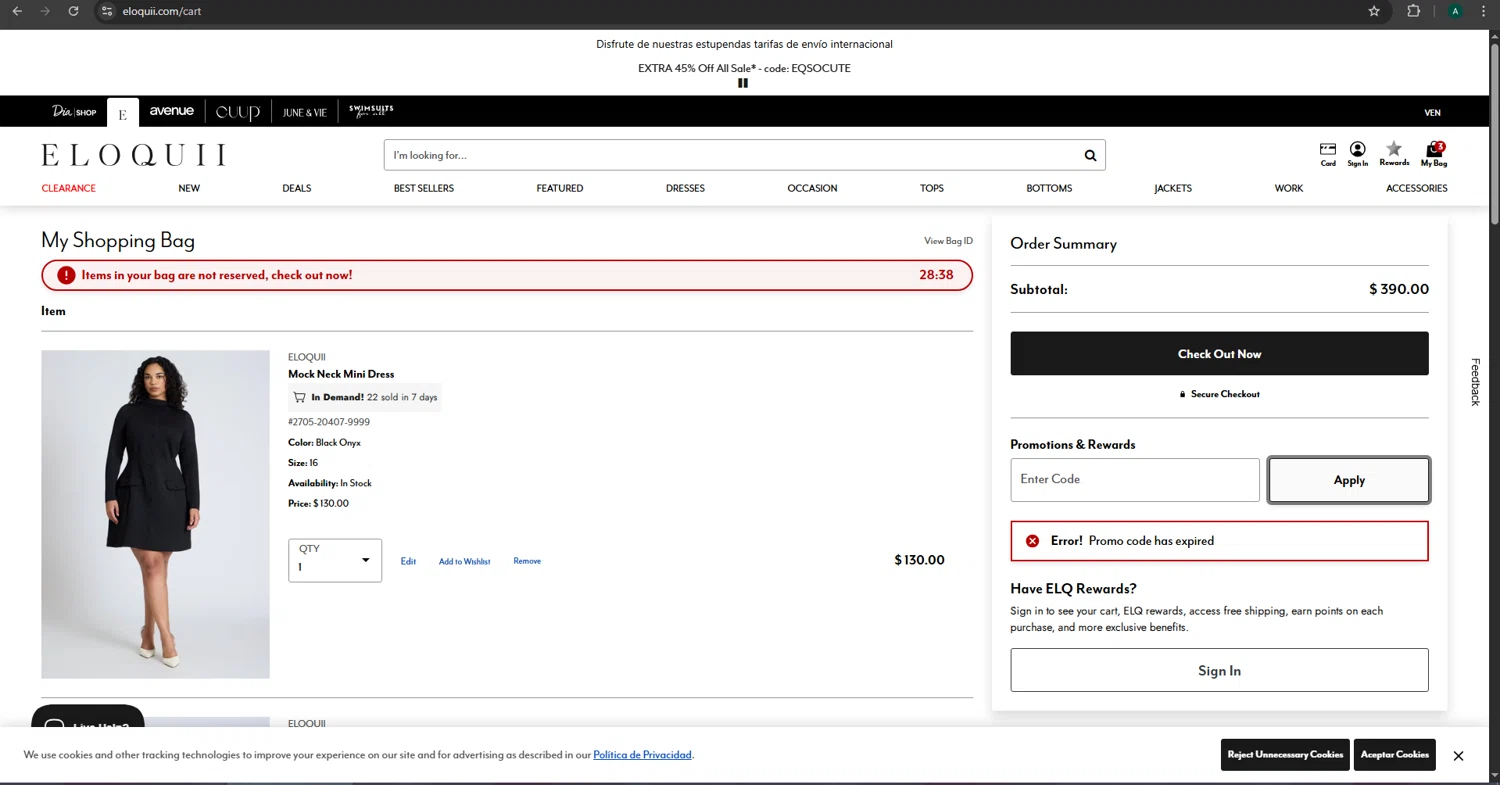
Task: Click the search magnifier icon
Action: pyautogui.click(x=1090, y=155)
